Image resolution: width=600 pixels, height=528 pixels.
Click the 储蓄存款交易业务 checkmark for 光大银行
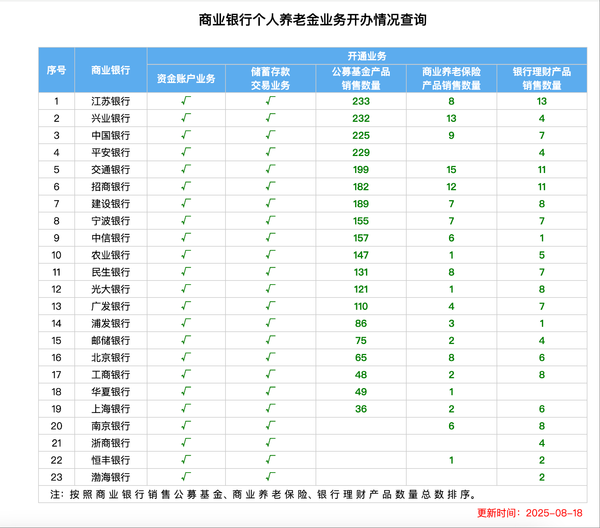271,288
